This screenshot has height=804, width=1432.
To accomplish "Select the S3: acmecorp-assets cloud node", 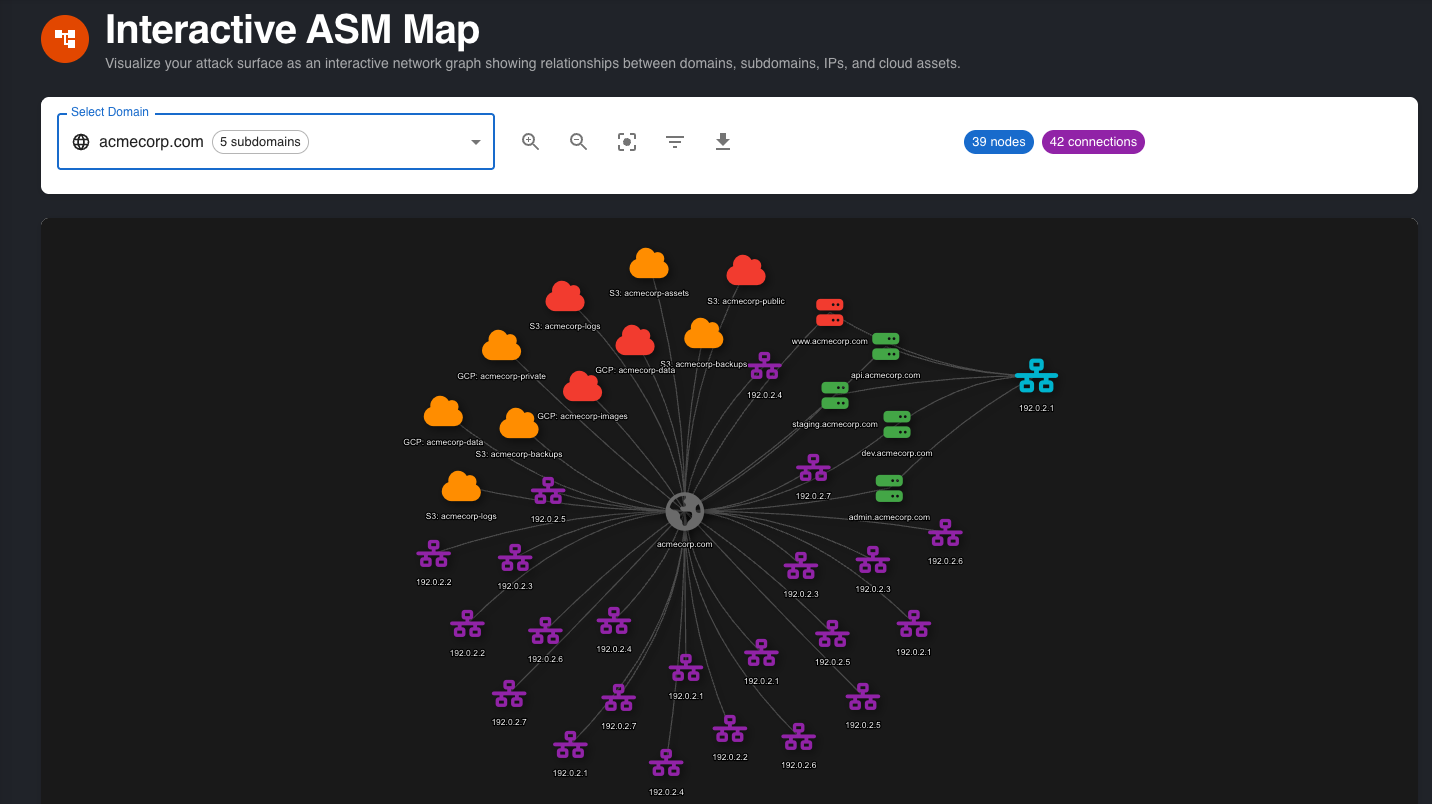I will tap(648, 265).
